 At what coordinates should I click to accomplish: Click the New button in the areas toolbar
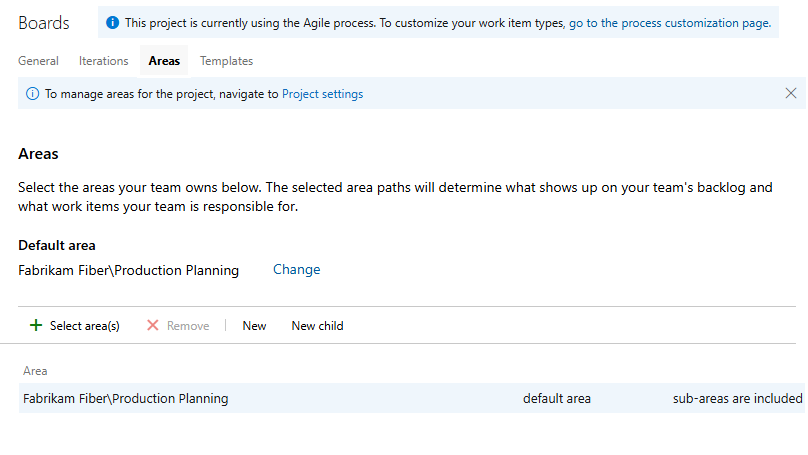[x=254, y=326]
